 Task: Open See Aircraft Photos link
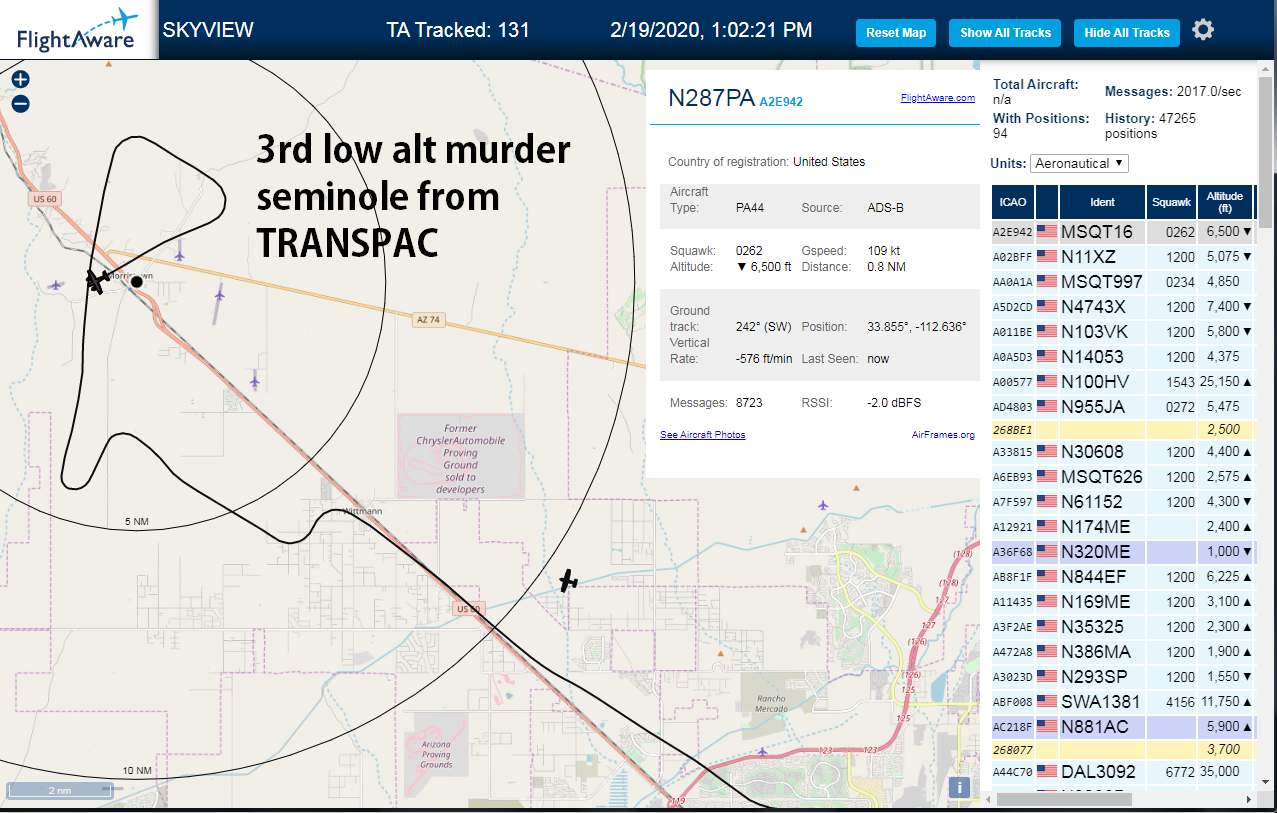(702, 434)
